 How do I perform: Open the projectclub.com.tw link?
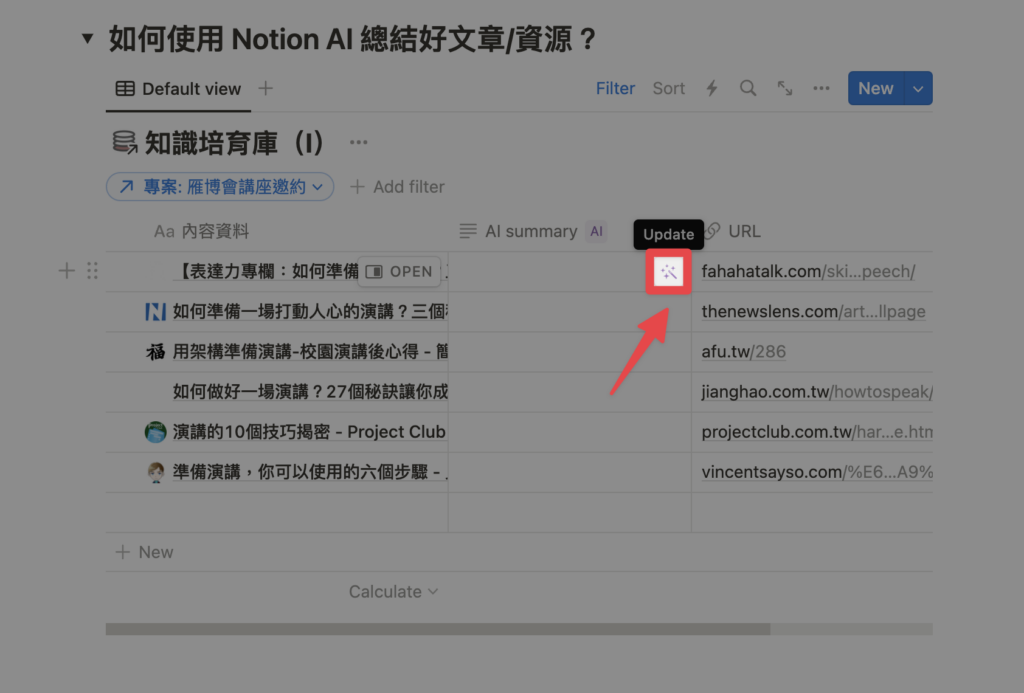[x=816, y=432]
